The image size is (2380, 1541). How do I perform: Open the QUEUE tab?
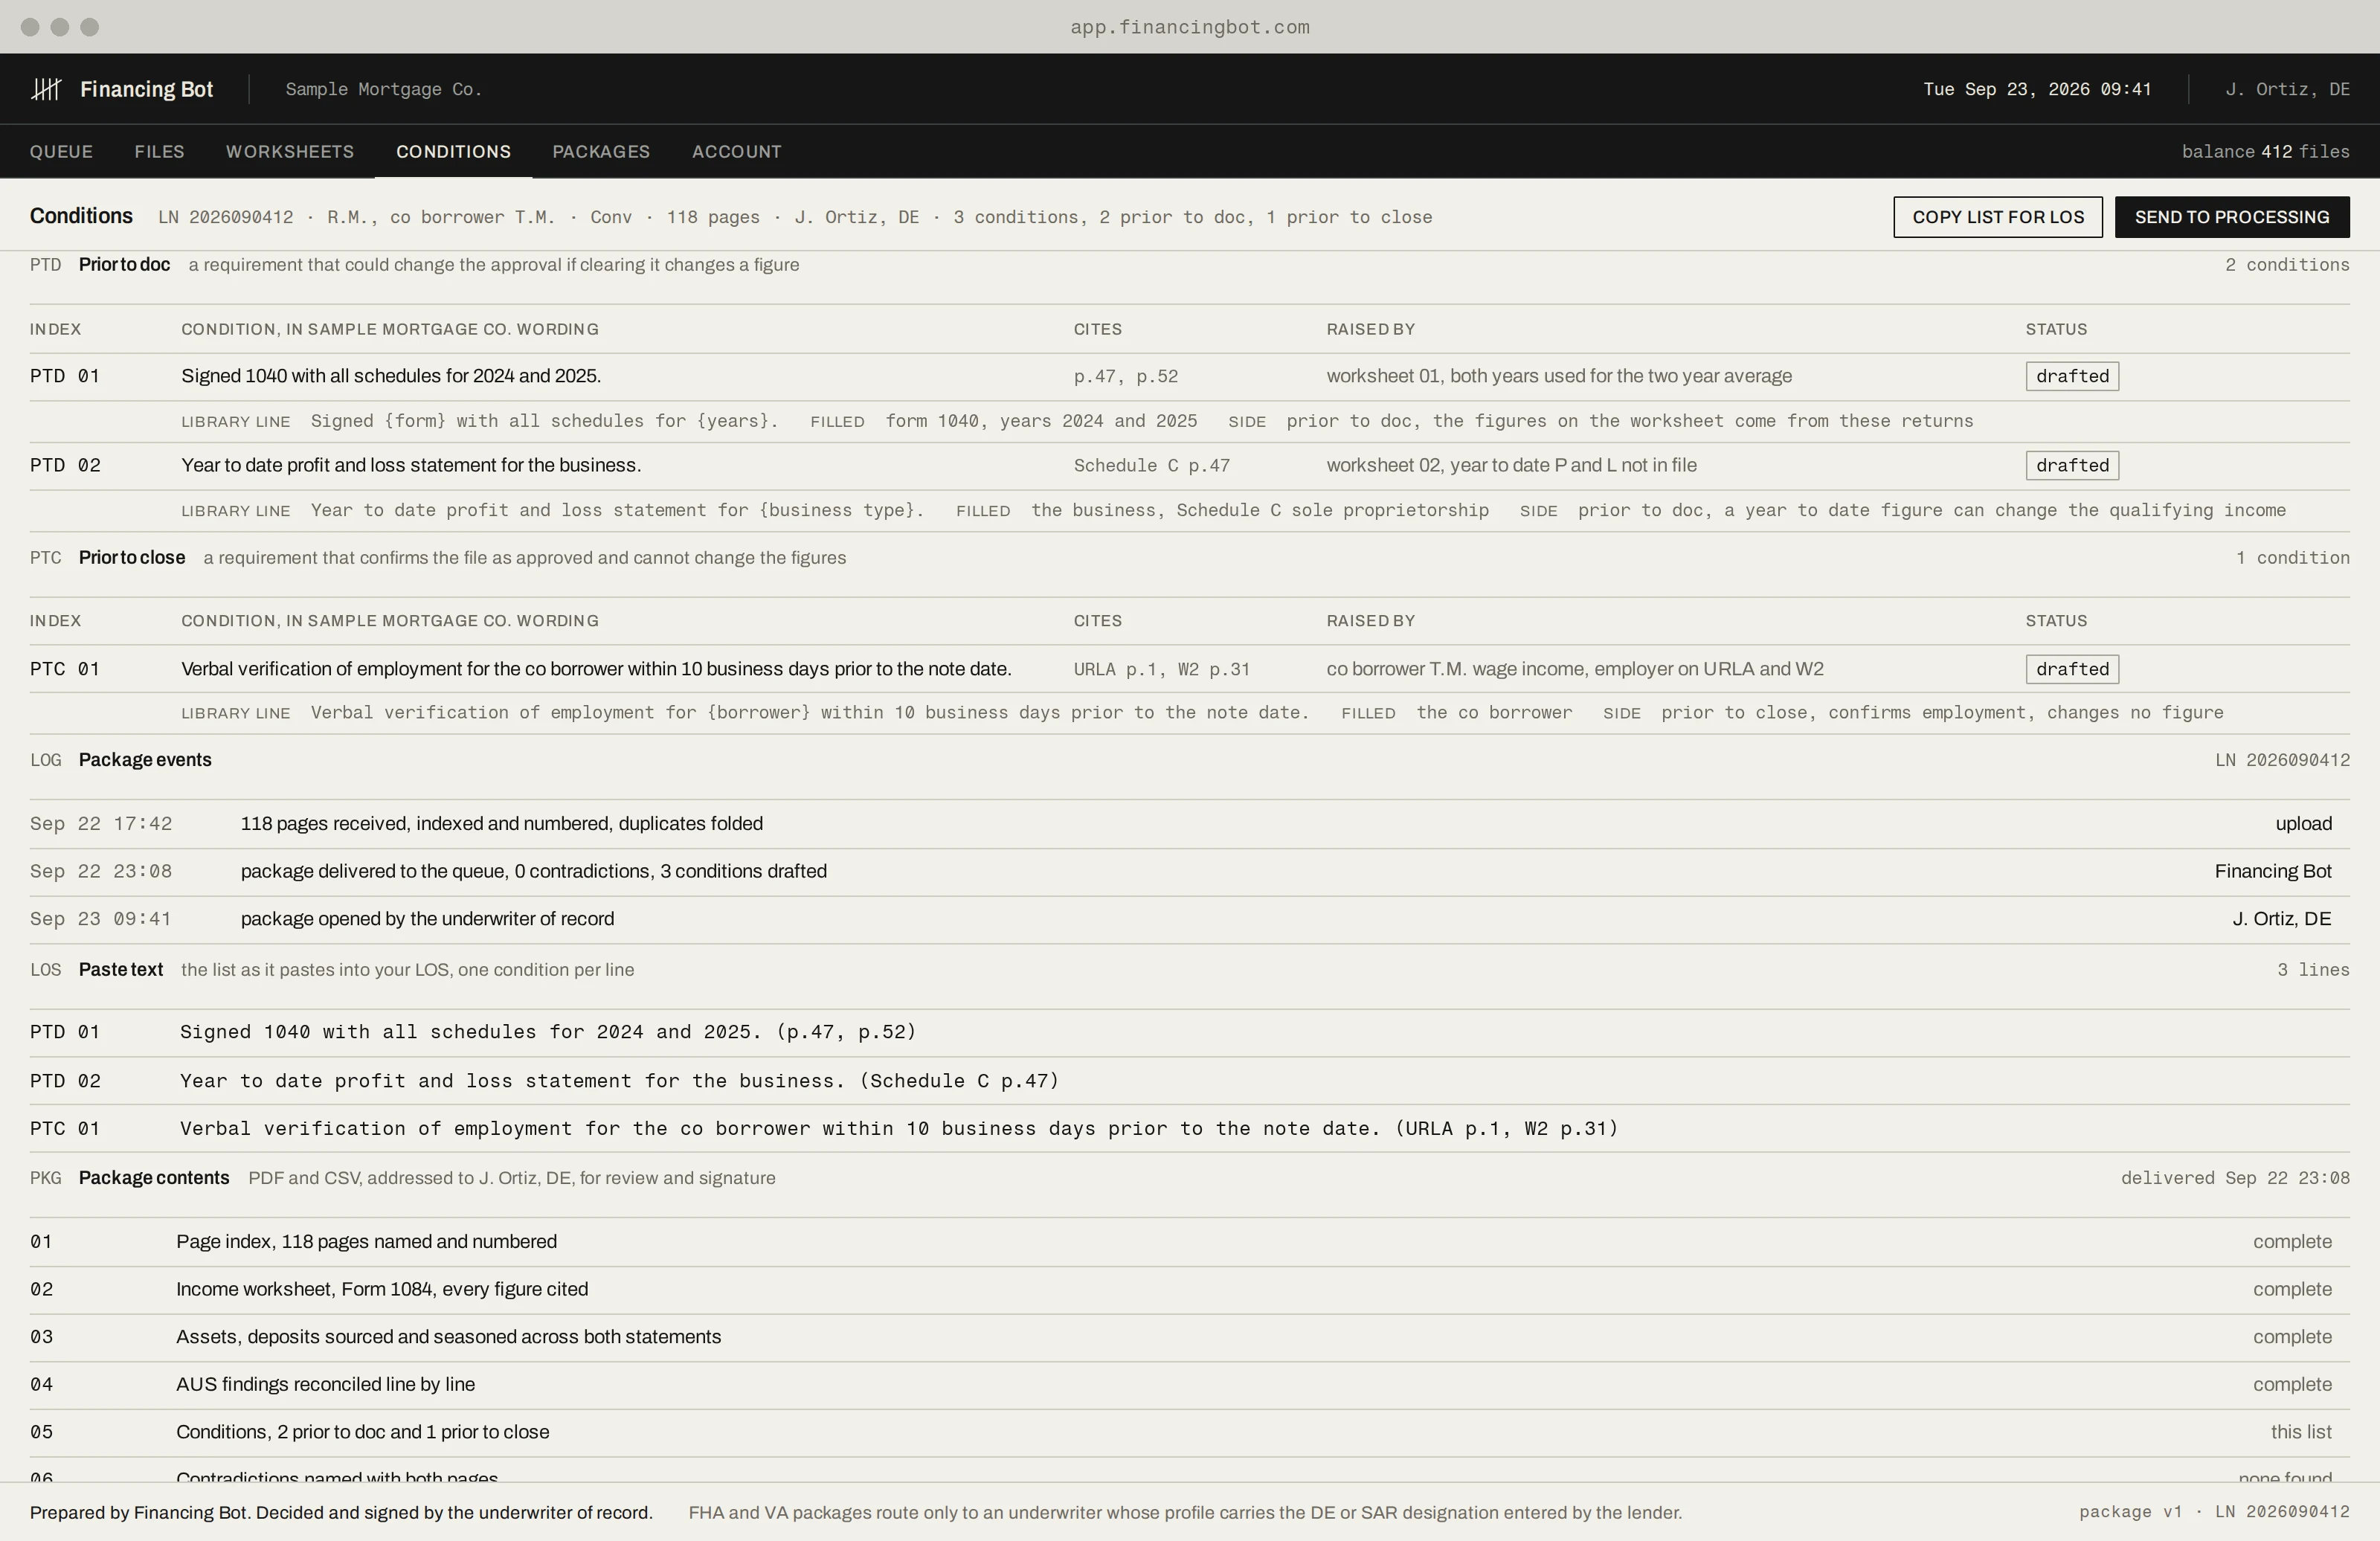pyautogui.click(x=61, y=151)
